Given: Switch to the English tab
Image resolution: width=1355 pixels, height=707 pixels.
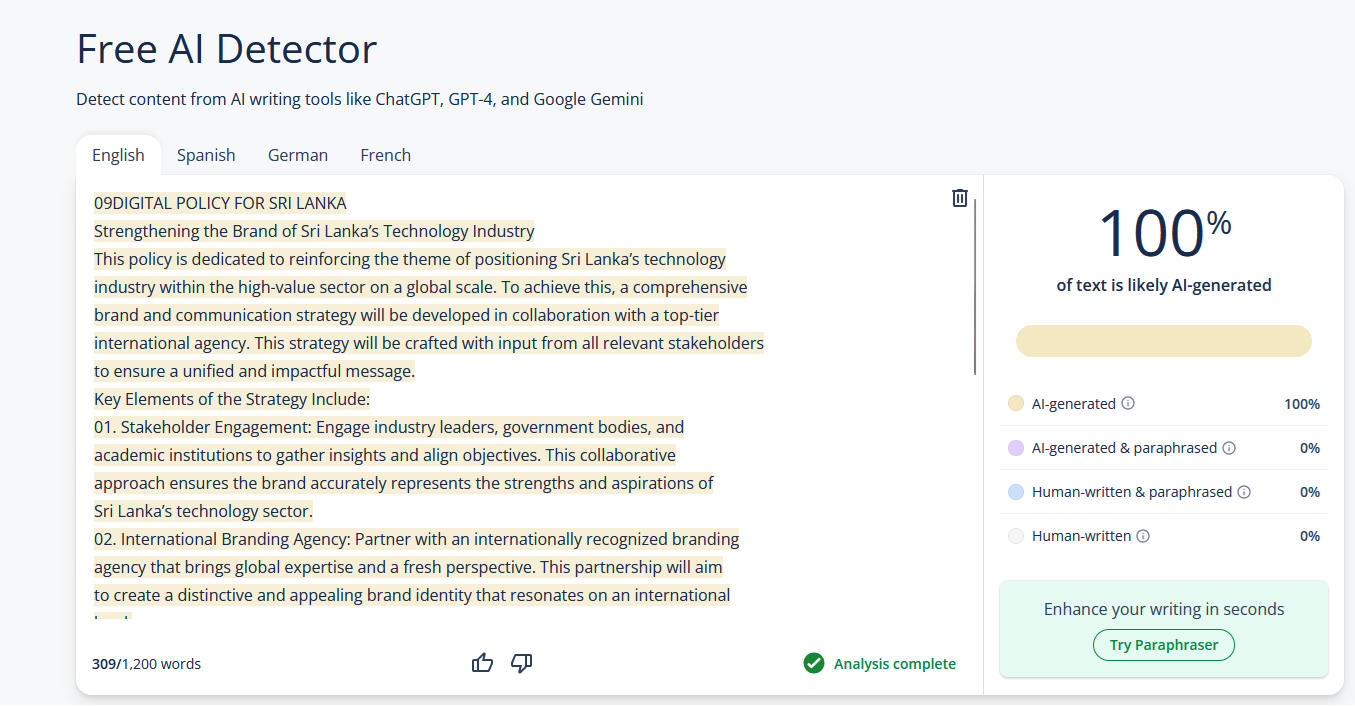Looking at the screenshot, I should click(118, 155).
